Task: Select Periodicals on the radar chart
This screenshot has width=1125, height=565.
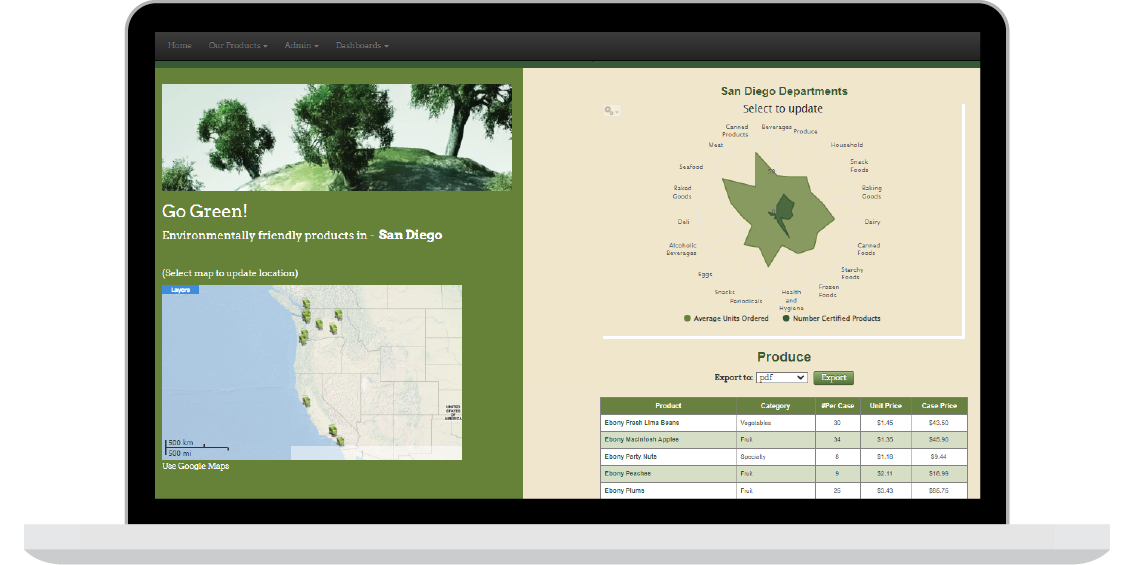Action: click(745, 301)
